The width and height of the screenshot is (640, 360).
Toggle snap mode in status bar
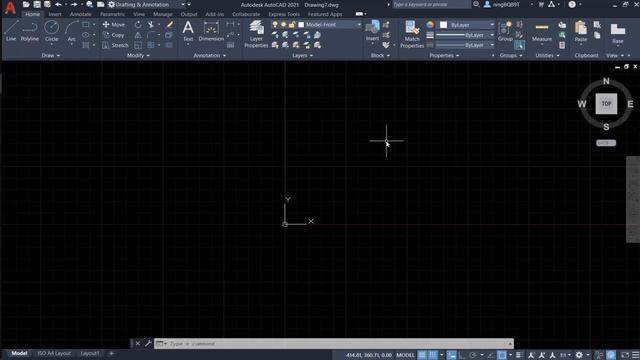coord(433,355)
